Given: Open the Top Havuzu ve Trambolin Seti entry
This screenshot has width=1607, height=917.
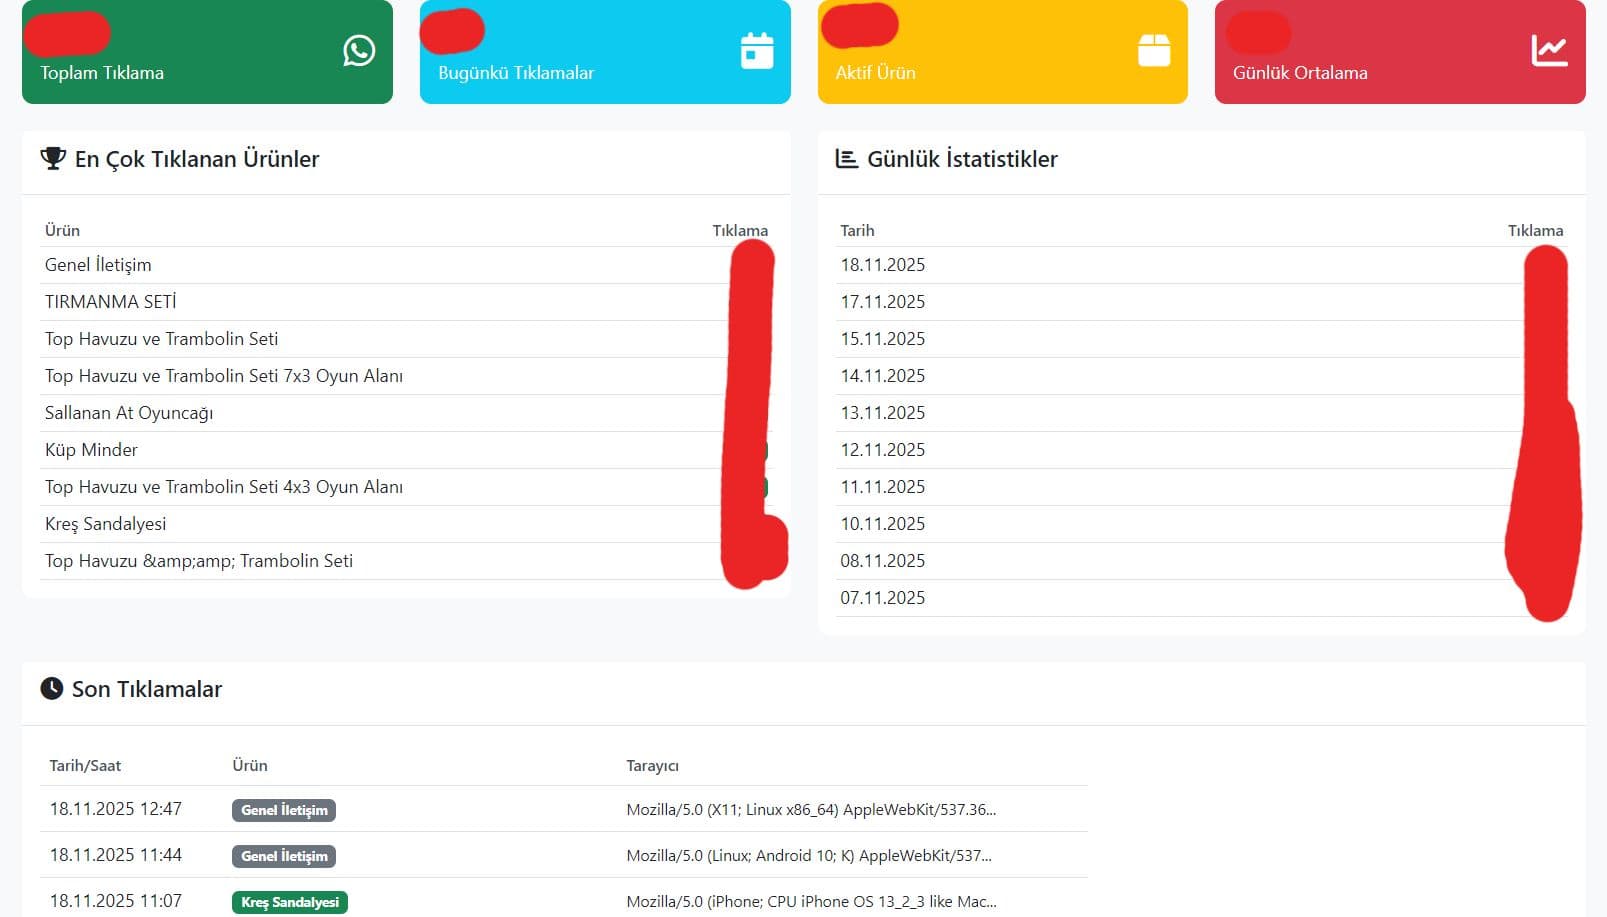Looking at the screenshot, I should point(162,338).
